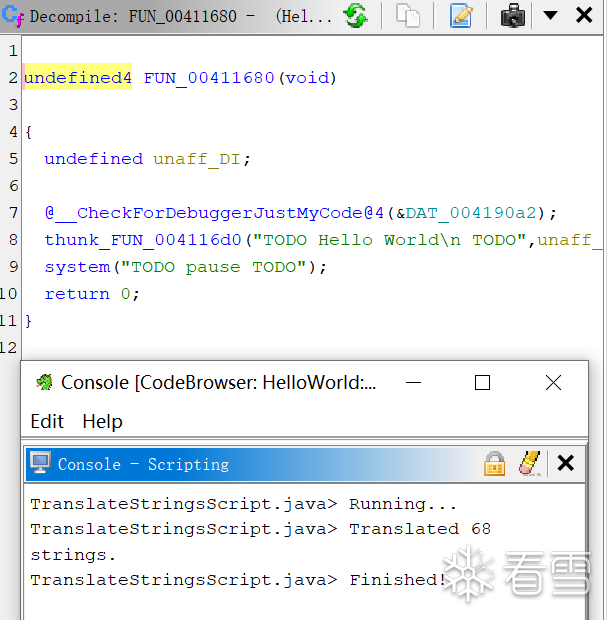The height and width of the screenshot is (620, 607).
Task: Click the "TODO Hello World\n TODO" string
Action: (390, 240)
